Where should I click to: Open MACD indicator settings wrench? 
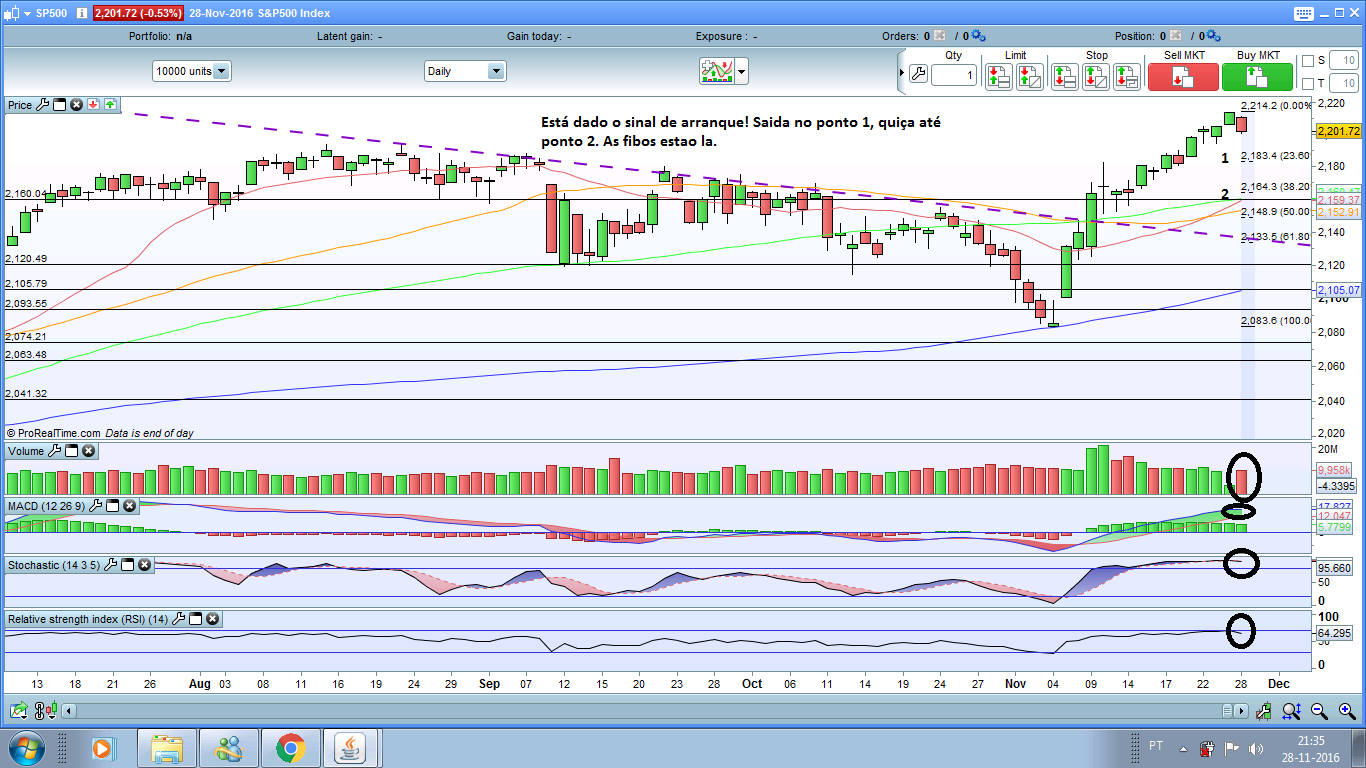(x=95, y=506)
